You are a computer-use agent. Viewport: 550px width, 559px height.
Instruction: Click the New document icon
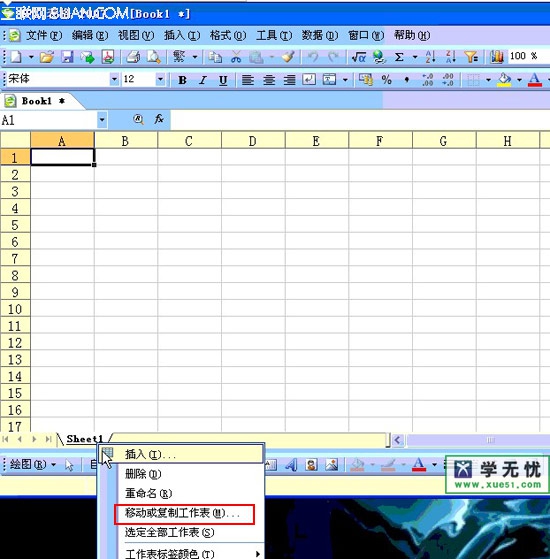[x=16, y=57]
